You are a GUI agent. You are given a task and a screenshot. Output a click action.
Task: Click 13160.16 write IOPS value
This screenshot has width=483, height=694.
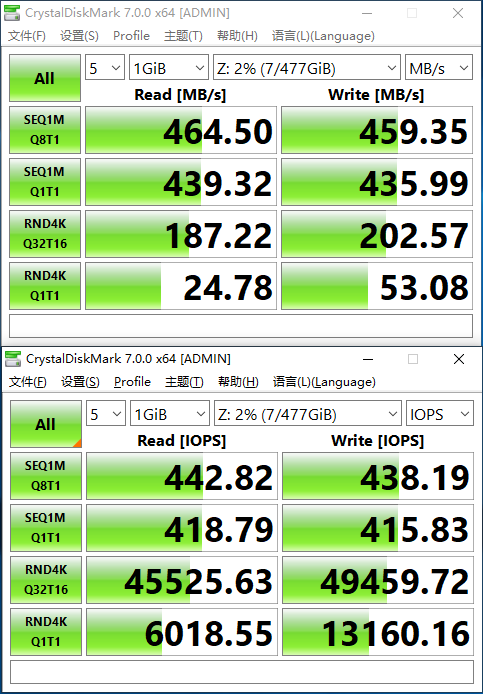pyautogui.click(x=378, y=632)
